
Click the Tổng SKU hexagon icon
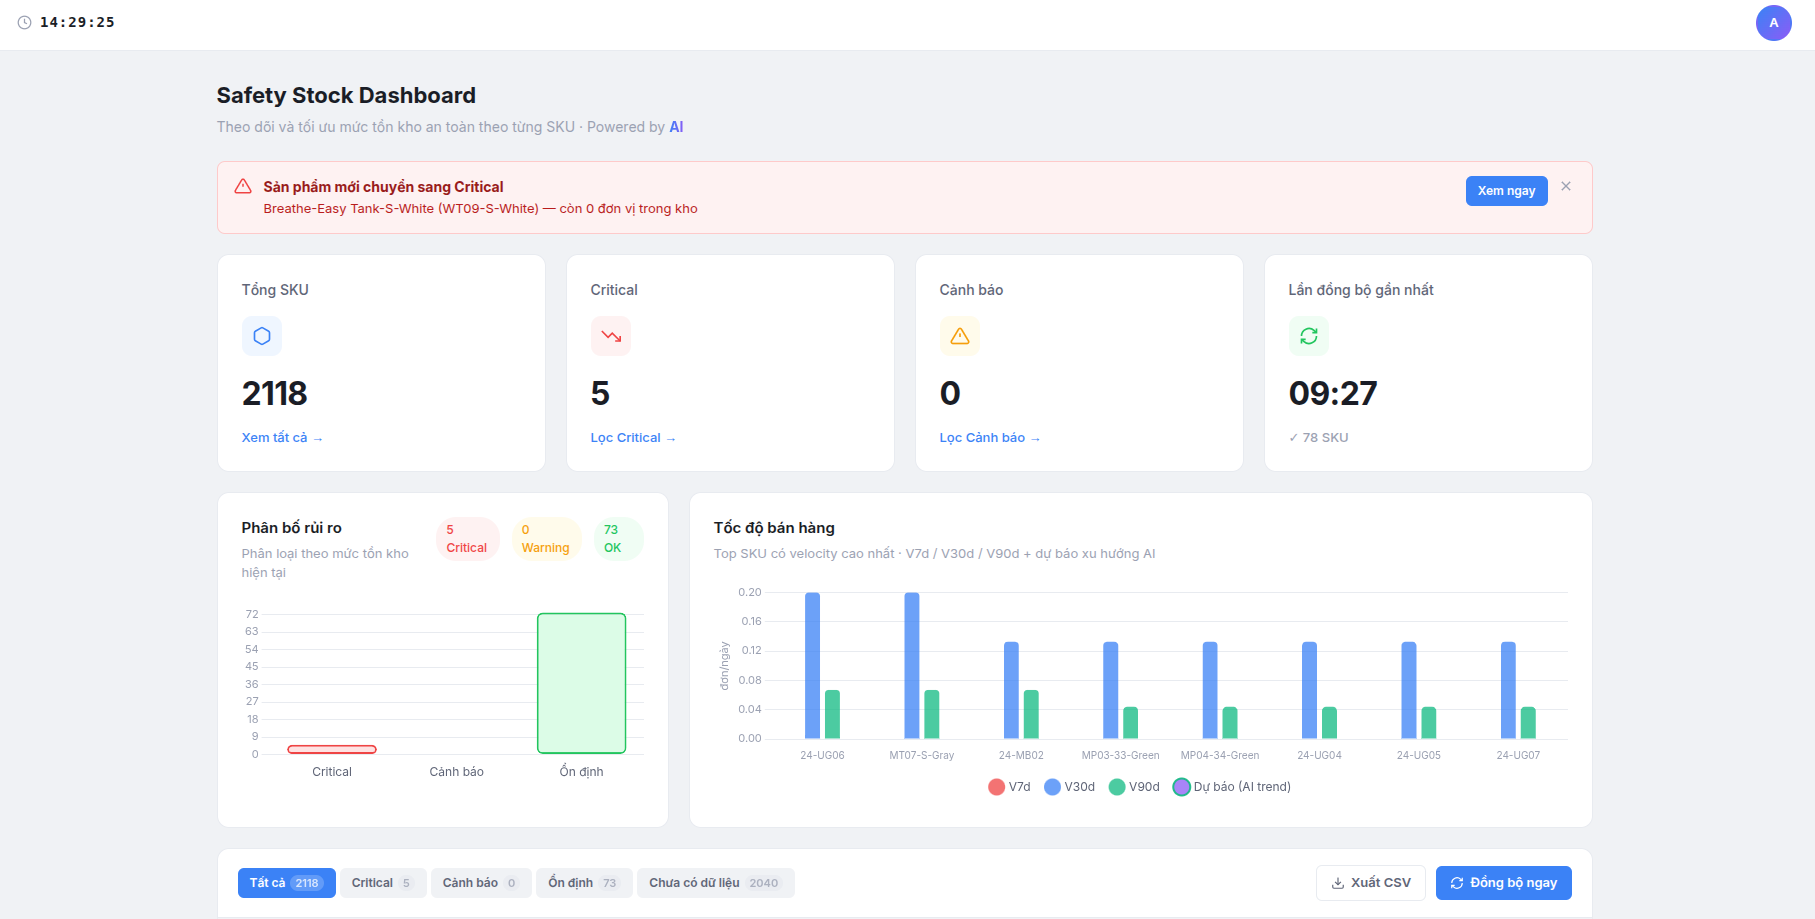coord(262,336)
